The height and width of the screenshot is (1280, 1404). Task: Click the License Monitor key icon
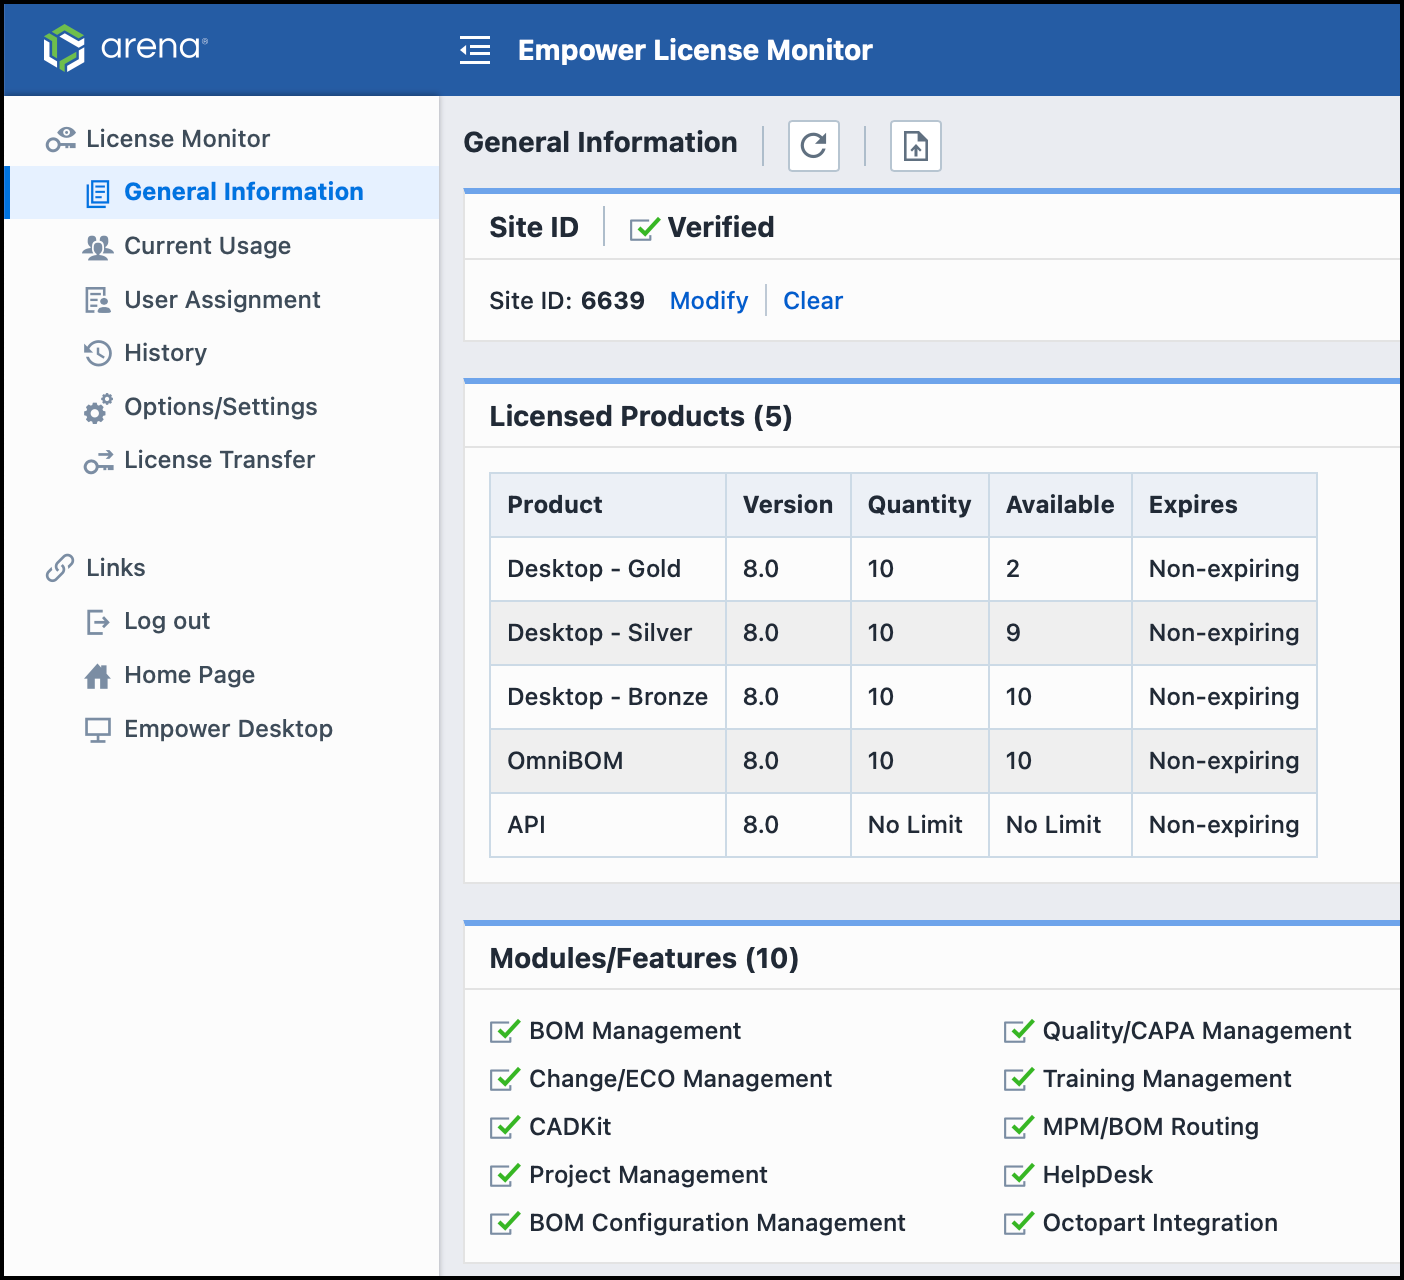coord(61,139)
